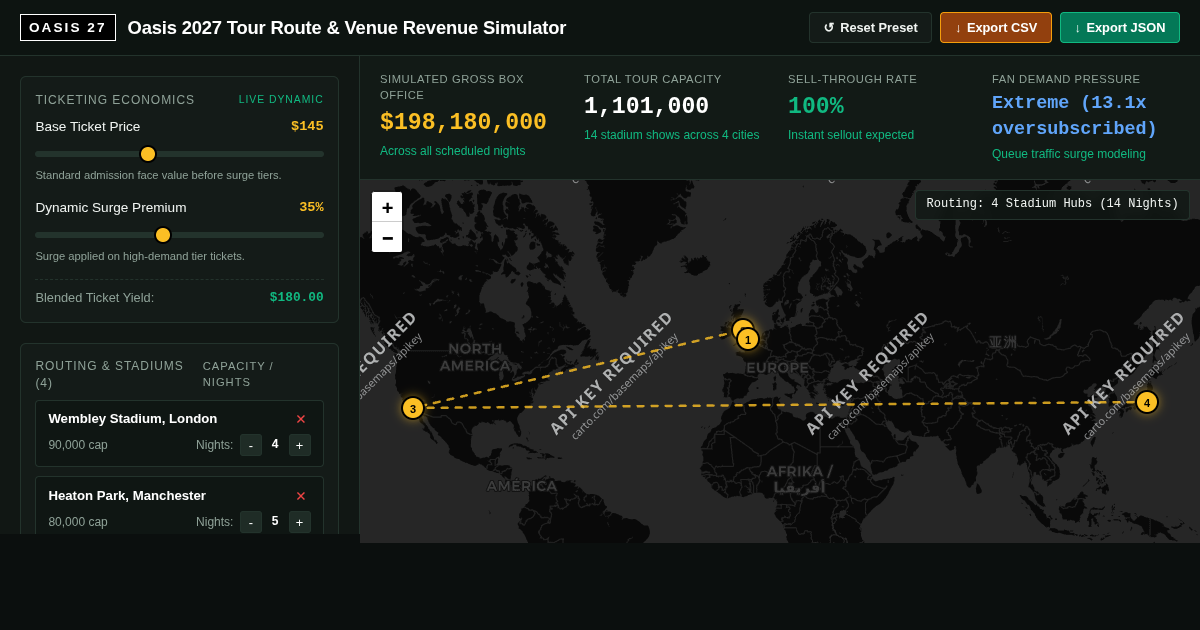
Task: Decrease Heaton Park nights
Action: (251, 522)
